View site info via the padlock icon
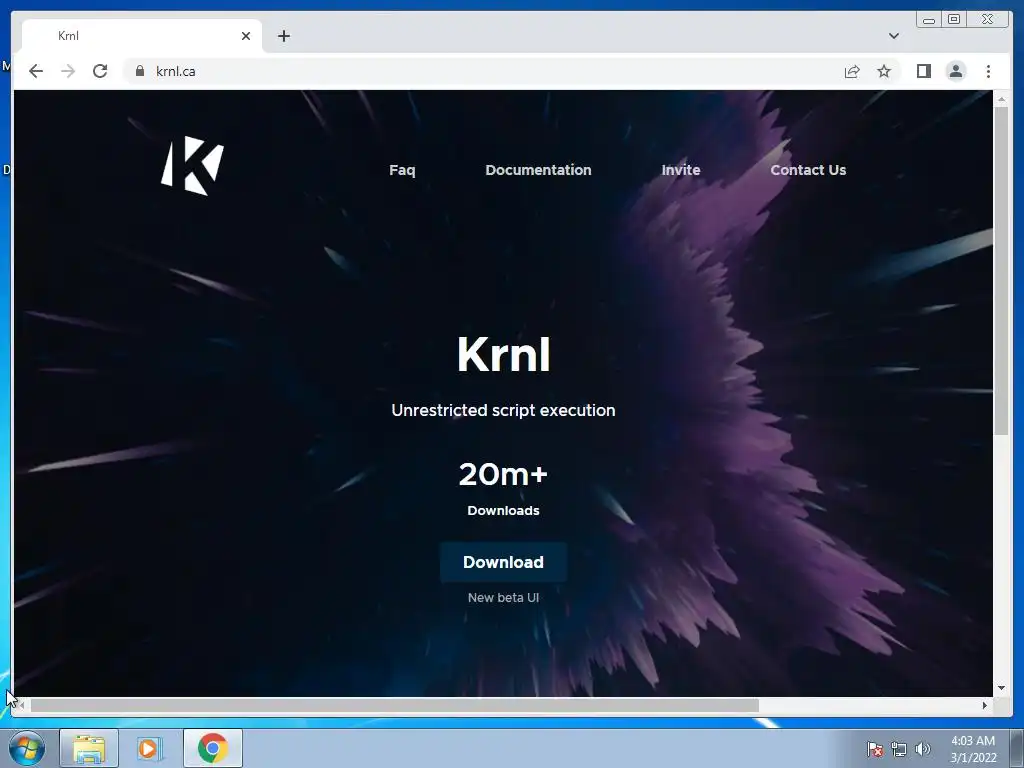Screen dimensions: 1024x768 pos(140,71)
